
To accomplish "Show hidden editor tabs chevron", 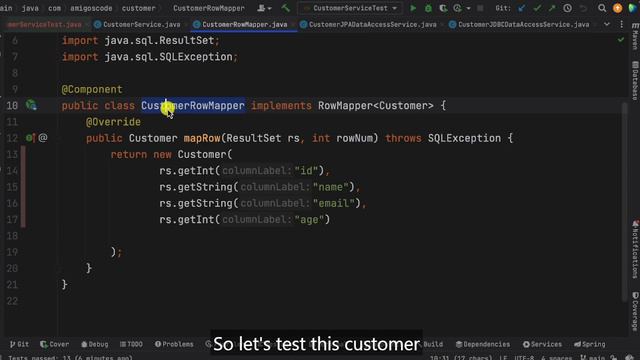I will pyautogui.click(x=607, y=24).
